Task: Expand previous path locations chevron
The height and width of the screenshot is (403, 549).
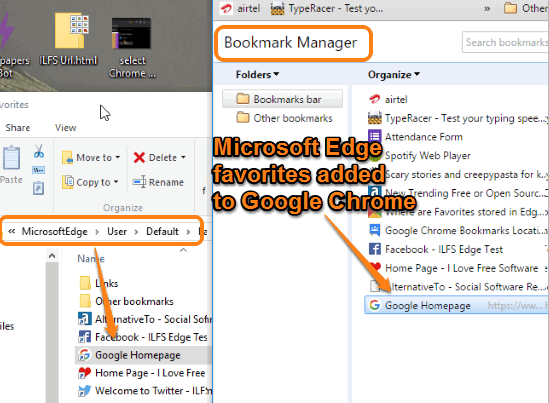Action: (12, 231)
